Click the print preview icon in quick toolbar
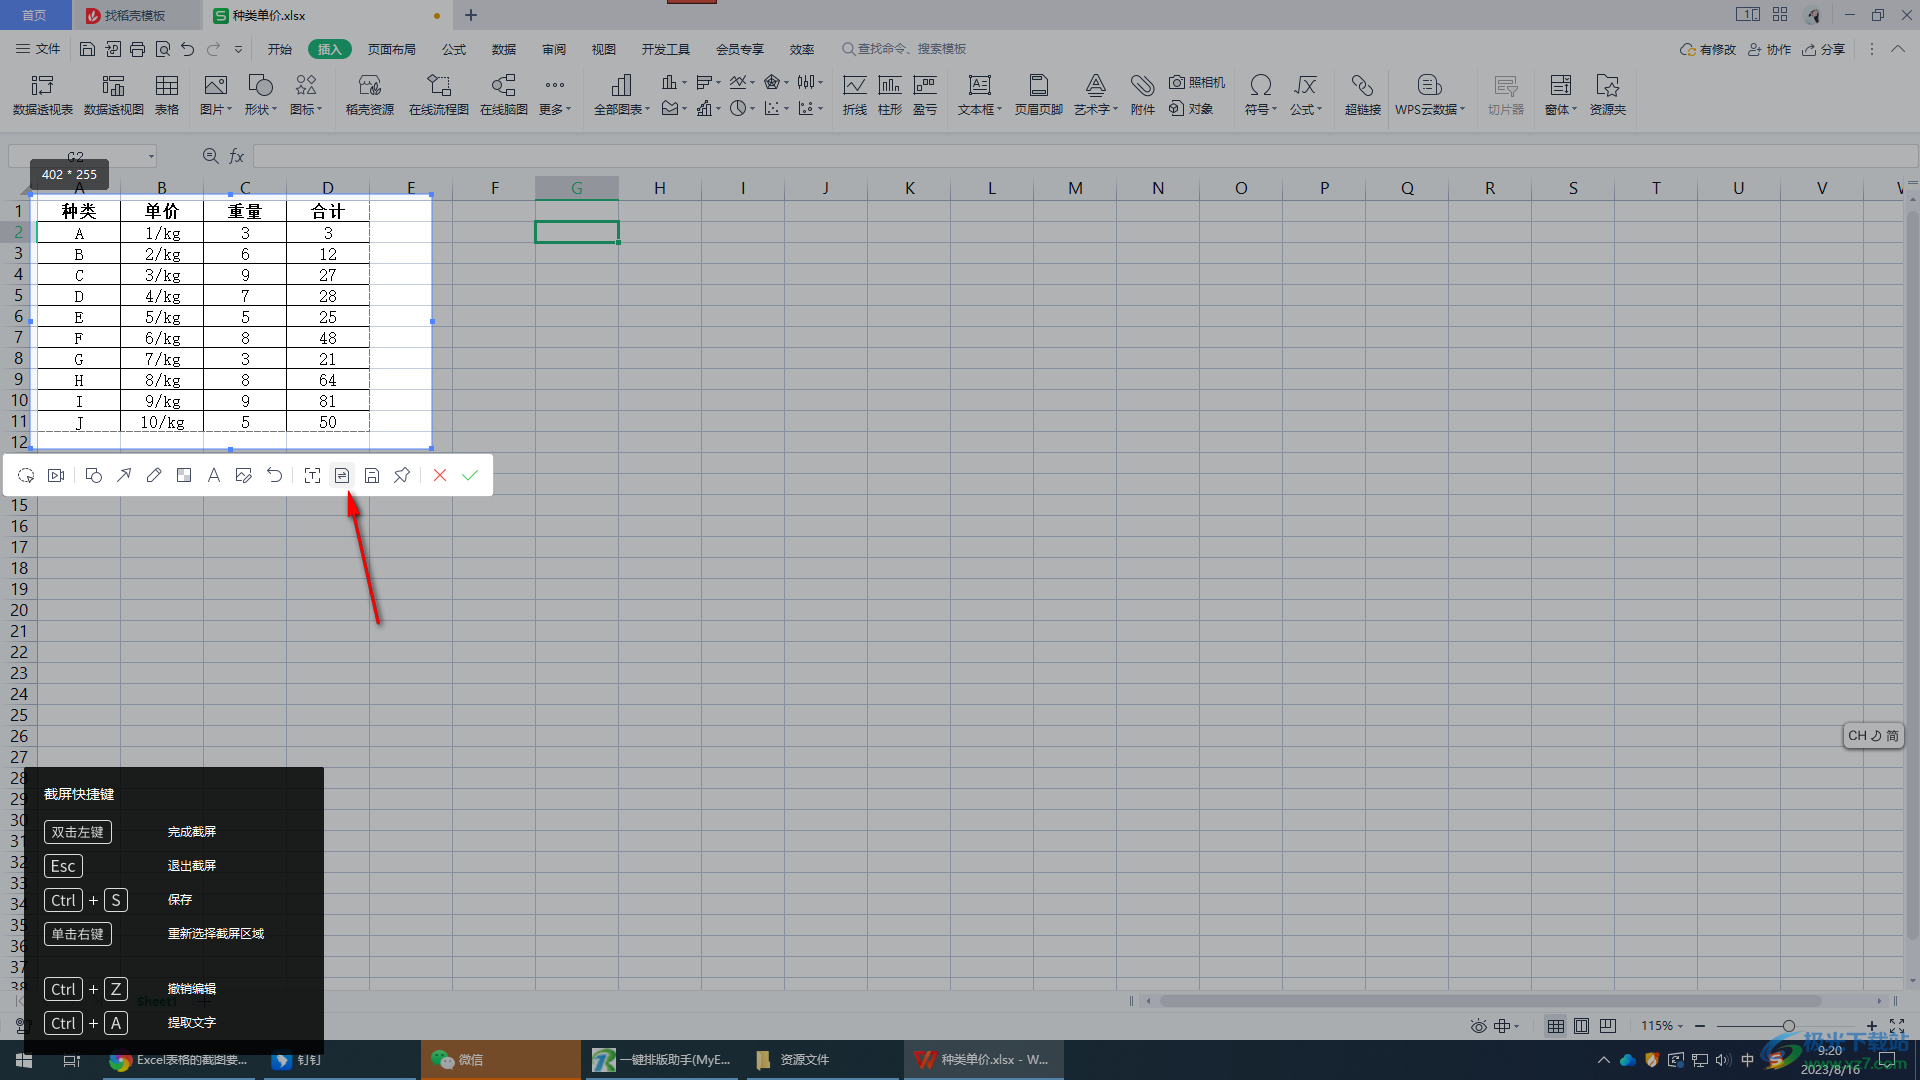The height and width of the screenshot is (1080, 1920). [x=162, y=49]
